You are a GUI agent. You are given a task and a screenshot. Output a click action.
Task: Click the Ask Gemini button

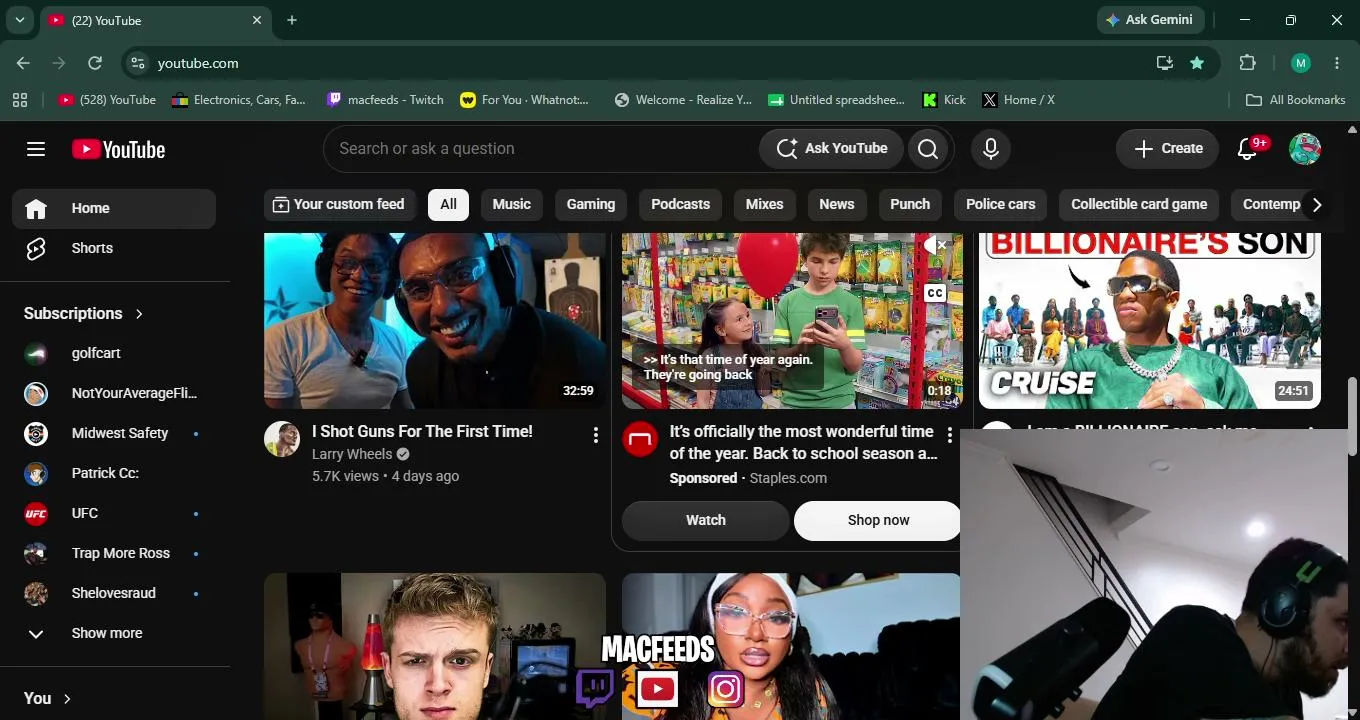click(x=1148, y=20)
